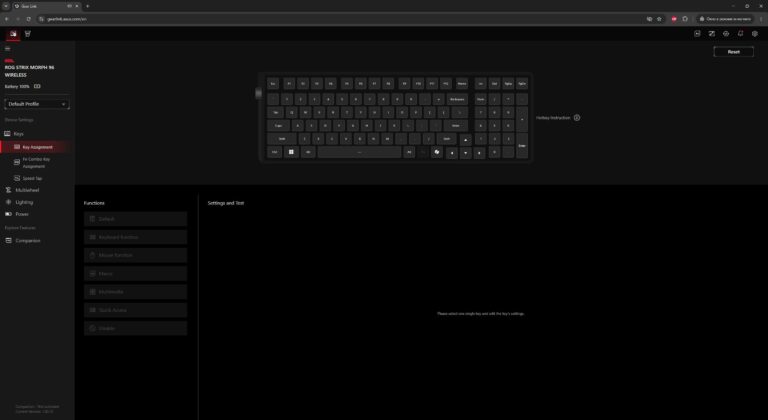
Task: Open a new browser tab
Action: pyautogui.click(x=88, y=6)
